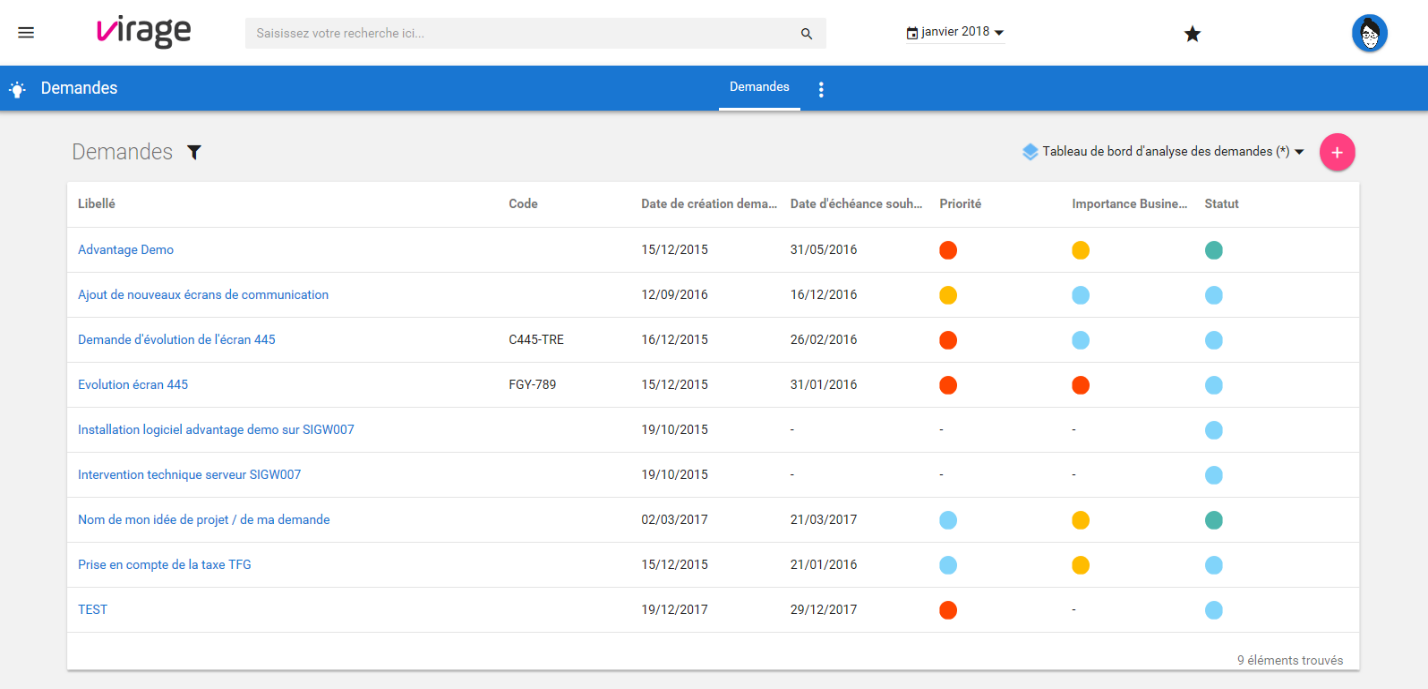The width and height of the screenshot is (1428, 689).
Task: Create a new demande with the pink plus button
Action: pyautogui.click(x=1337, y=152)
